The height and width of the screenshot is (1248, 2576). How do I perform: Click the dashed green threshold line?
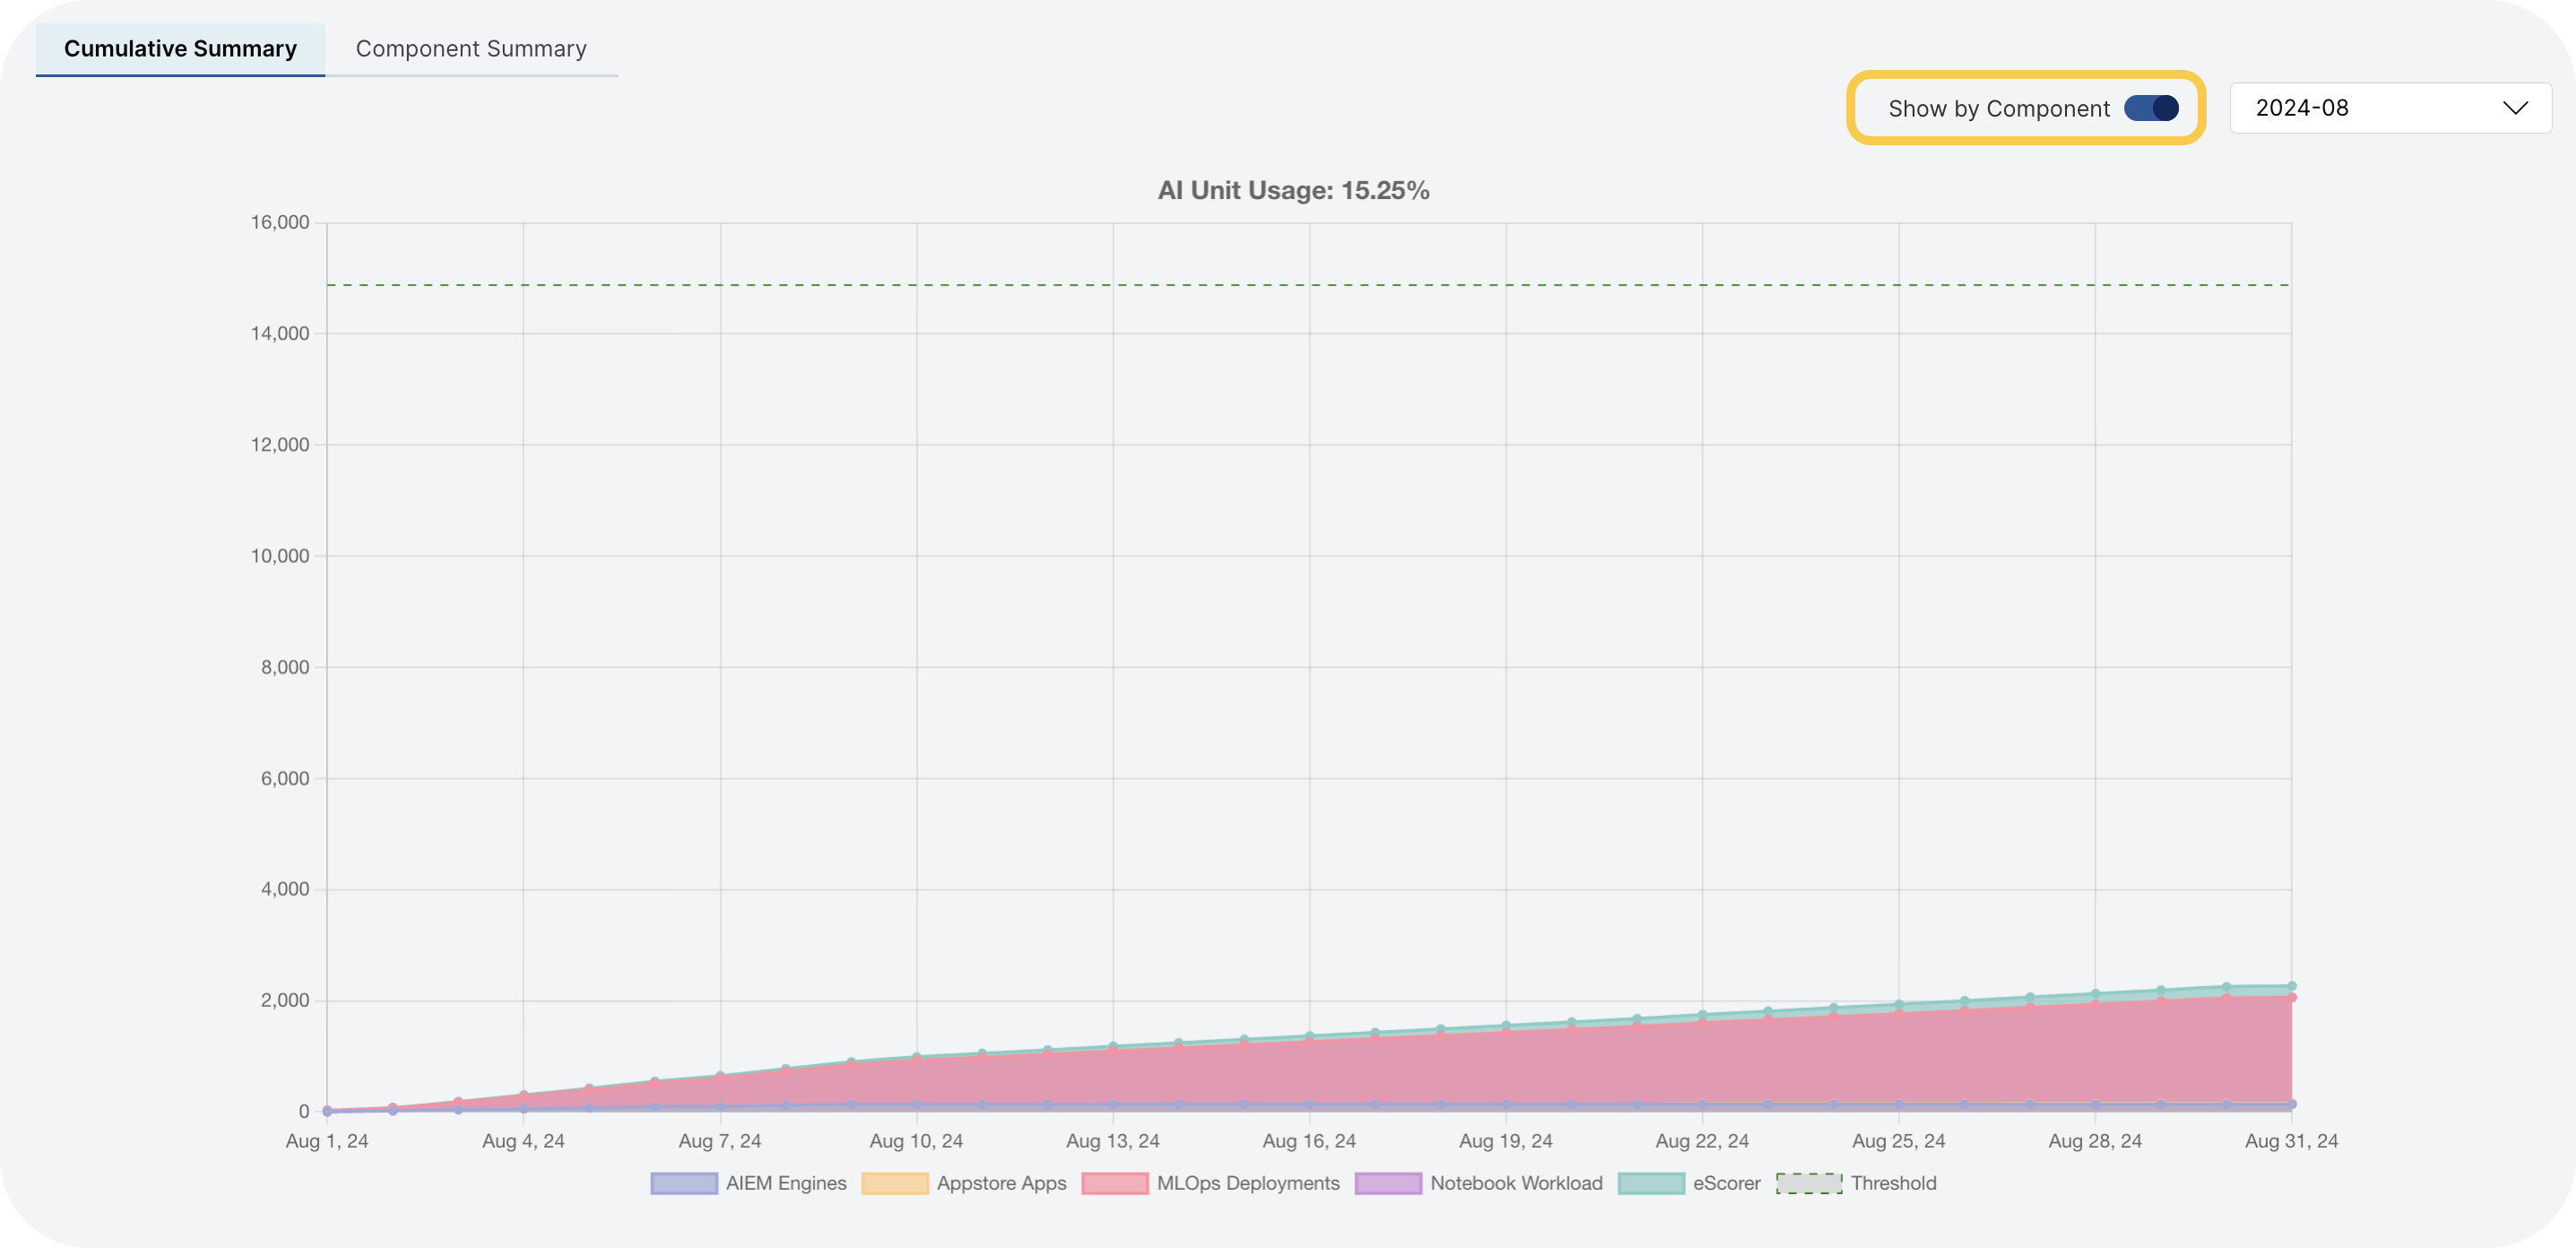(x=1300, y=284)
